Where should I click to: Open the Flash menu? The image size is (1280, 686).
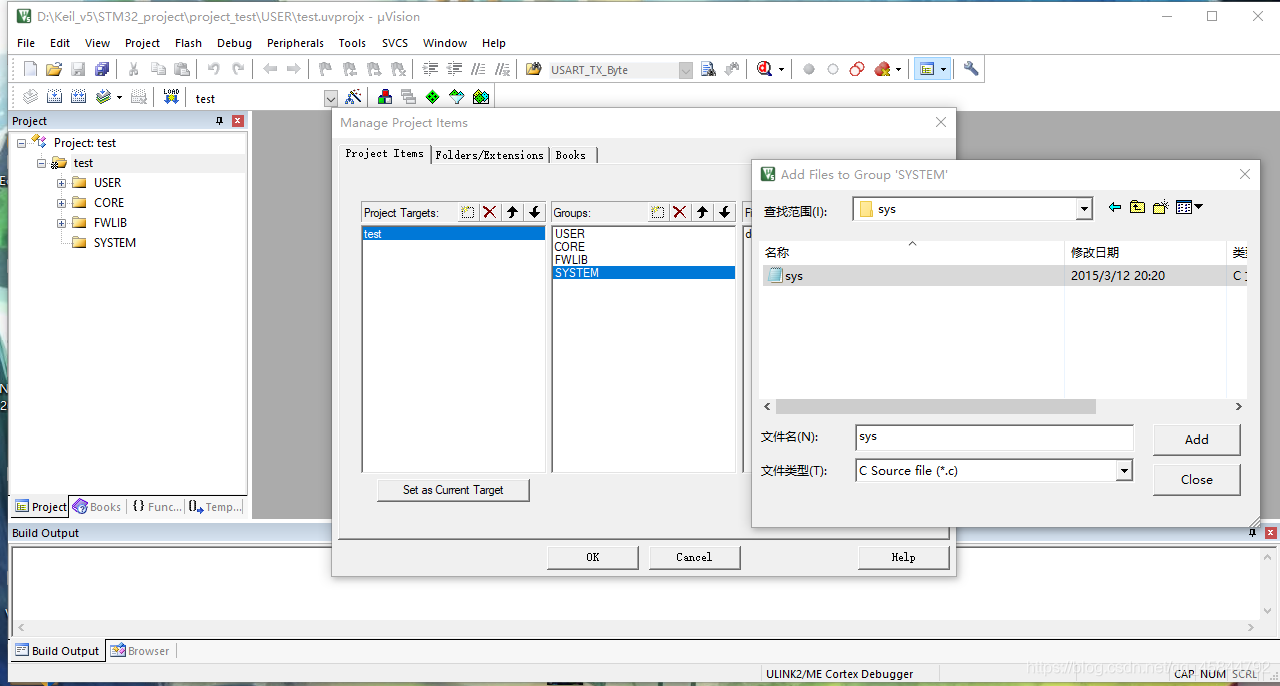click(188, 43)
